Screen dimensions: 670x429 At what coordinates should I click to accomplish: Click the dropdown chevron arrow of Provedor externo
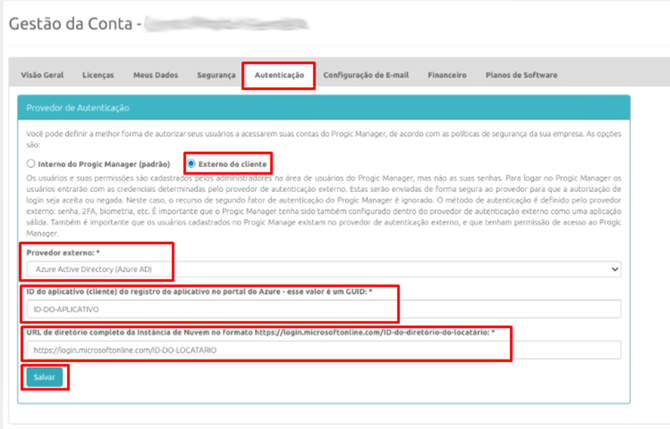614,269
